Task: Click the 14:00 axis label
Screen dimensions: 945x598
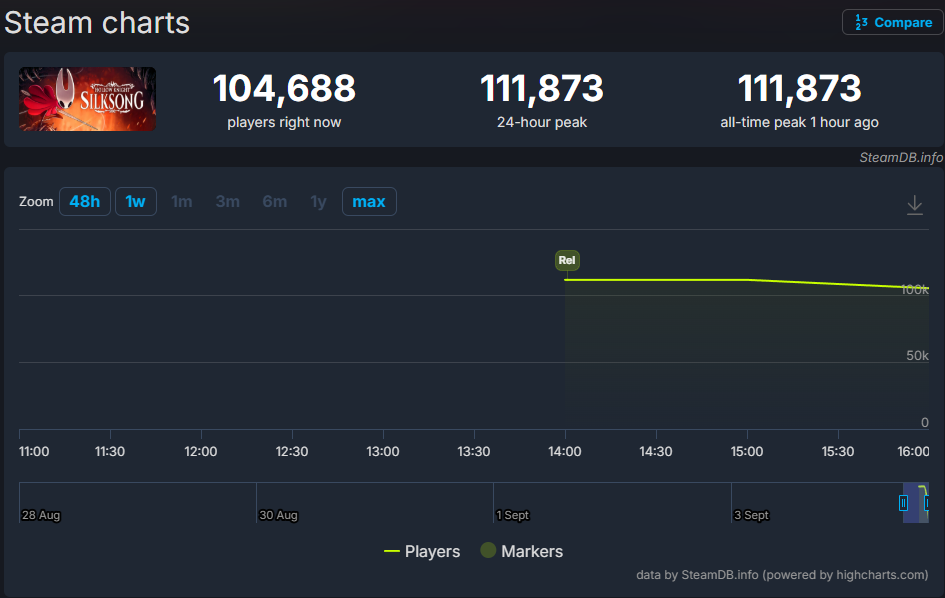Action: click(565, 452)
